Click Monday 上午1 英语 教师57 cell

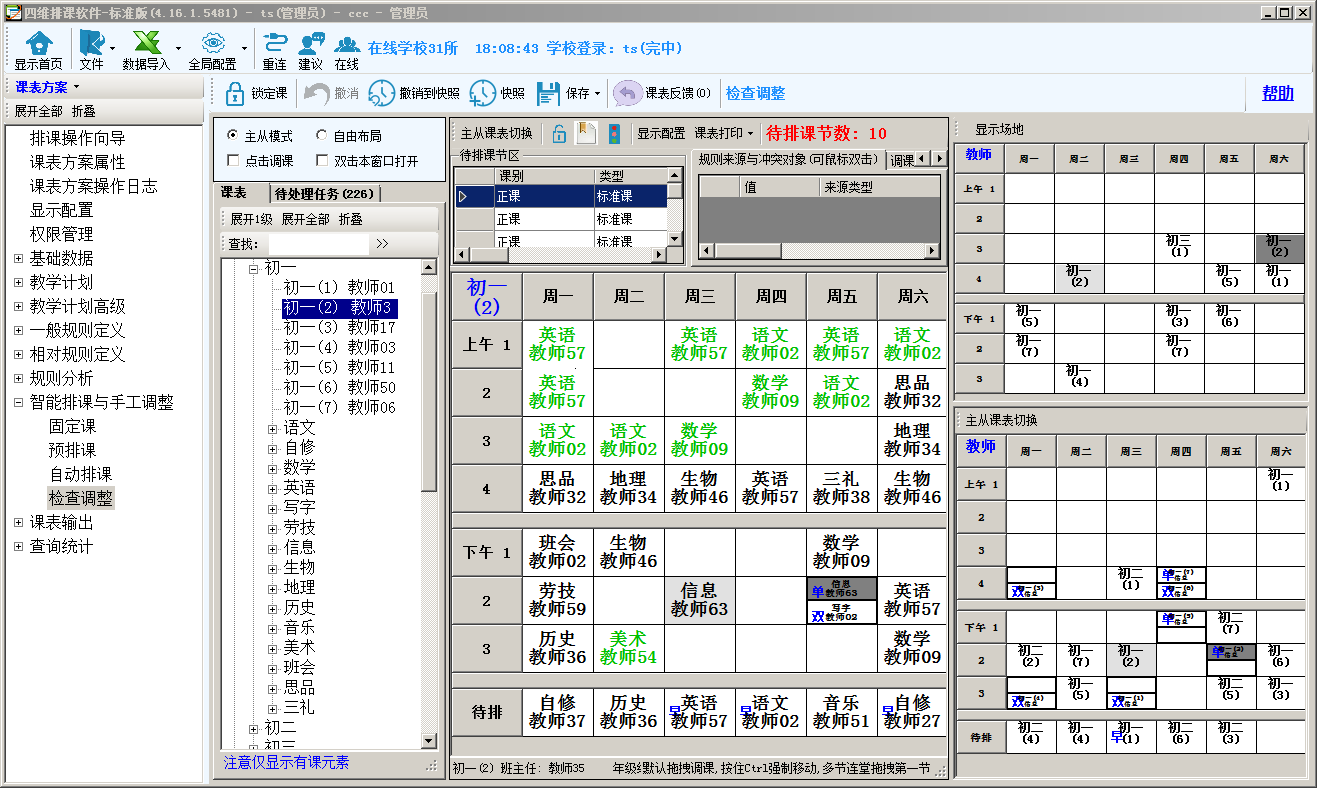[558, 344]
